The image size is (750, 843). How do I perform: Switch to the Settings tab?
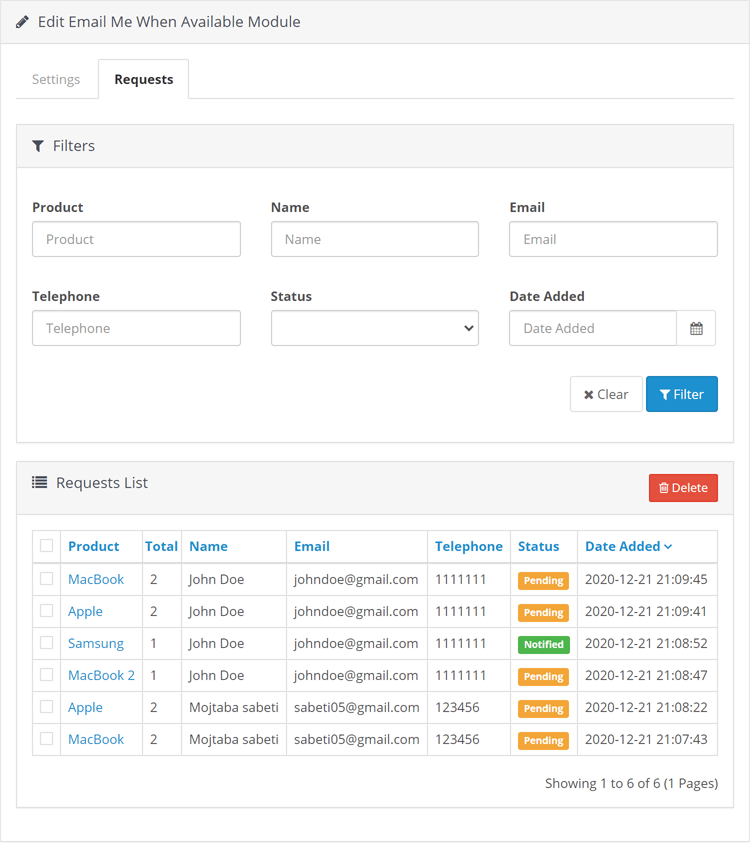[x=56, y=80]
